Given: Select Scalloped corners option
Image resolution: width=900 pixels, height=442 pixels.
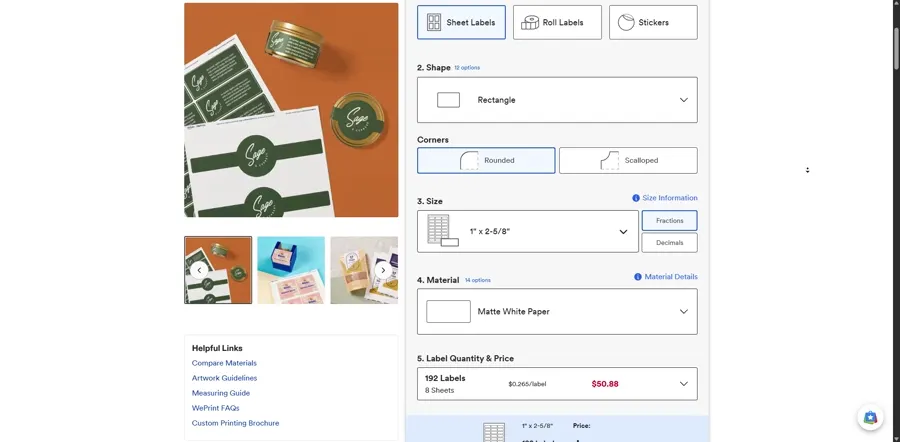Looking at the screenshot, I should [x=628, y=160].
